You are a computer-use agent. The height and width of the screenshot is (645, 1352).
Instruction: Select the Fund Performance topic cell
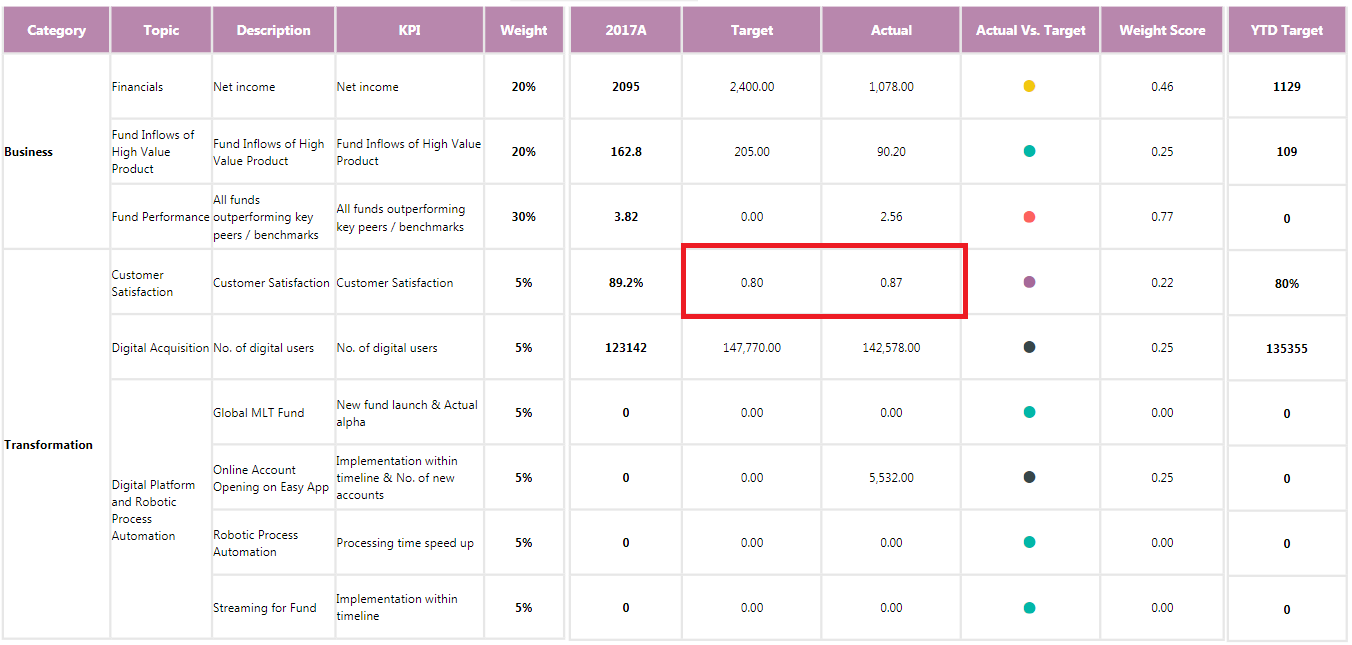coord(161,217)
